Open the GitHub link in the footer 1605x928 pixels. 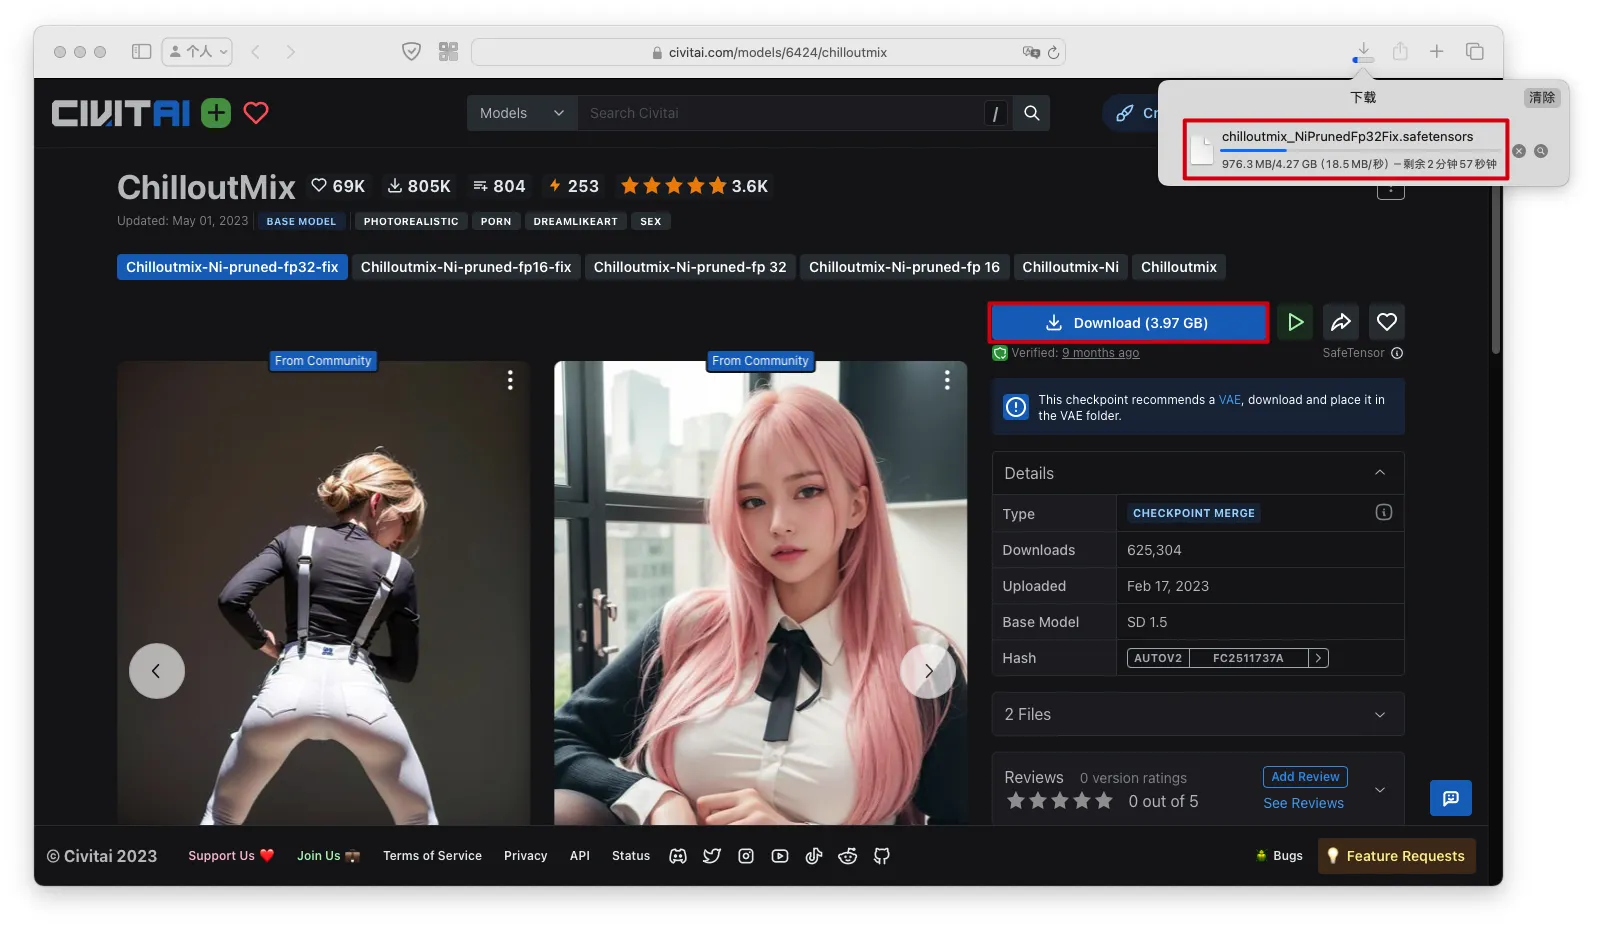pyautogui.click(x=882, y=856)
